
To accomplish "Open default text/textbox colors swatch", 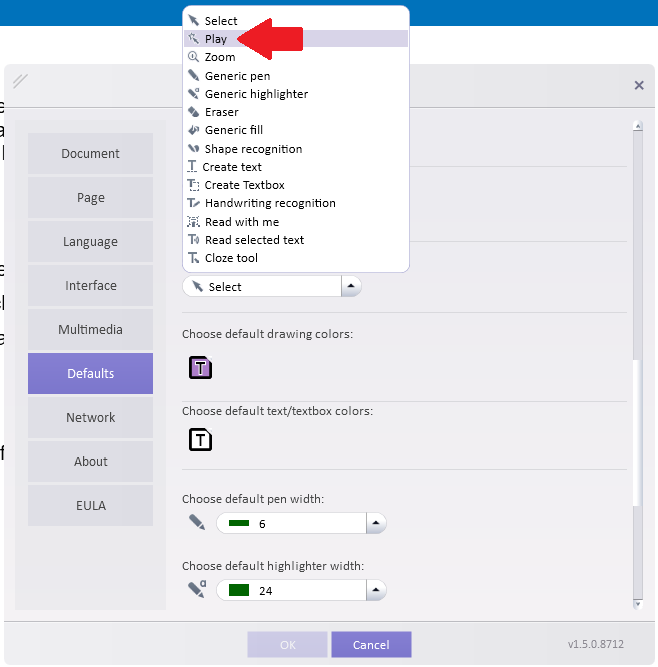I will (201, 439).
